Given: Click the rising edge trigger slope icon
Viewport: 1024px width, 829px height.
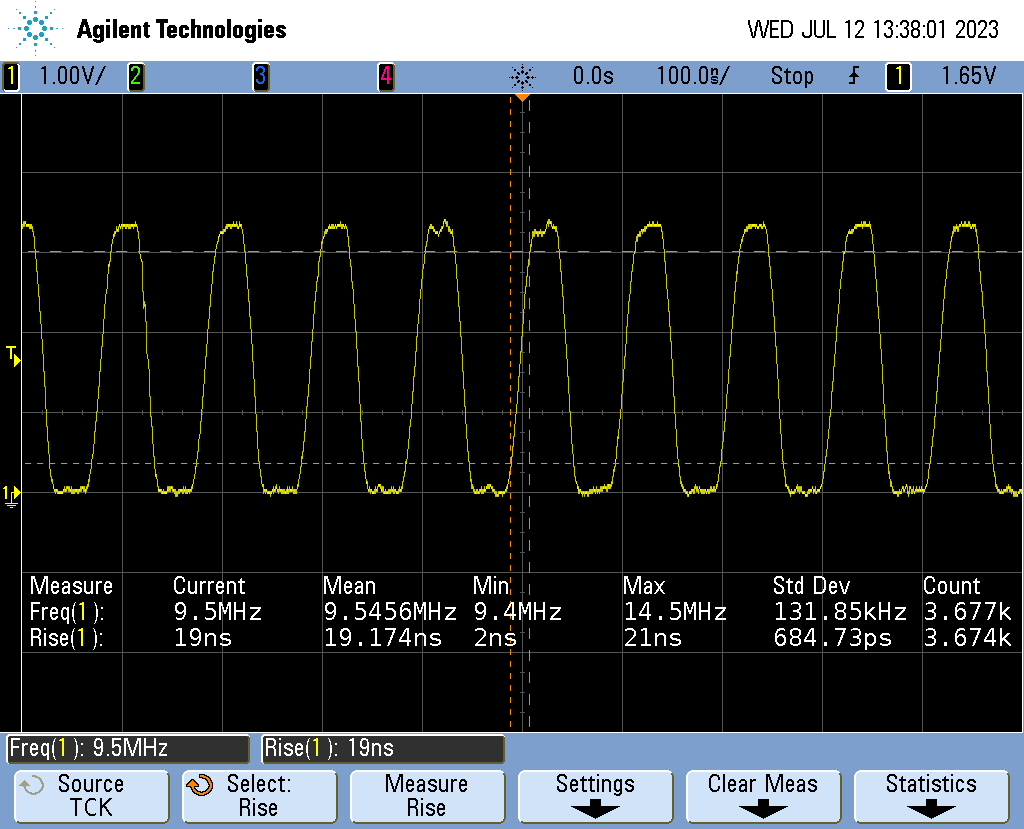Looking at the screenshot, I should pyautogui.click(x=854, y=76).
